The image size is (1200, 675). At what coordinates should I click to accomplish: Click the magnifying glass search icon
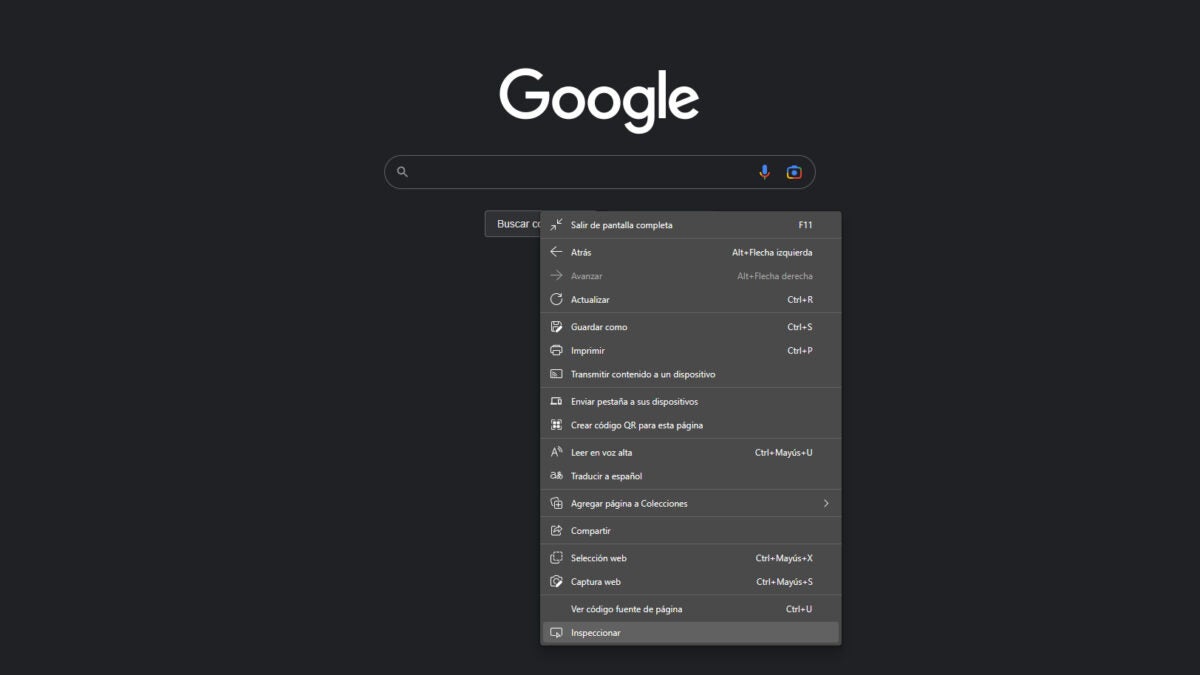(402, 172)
